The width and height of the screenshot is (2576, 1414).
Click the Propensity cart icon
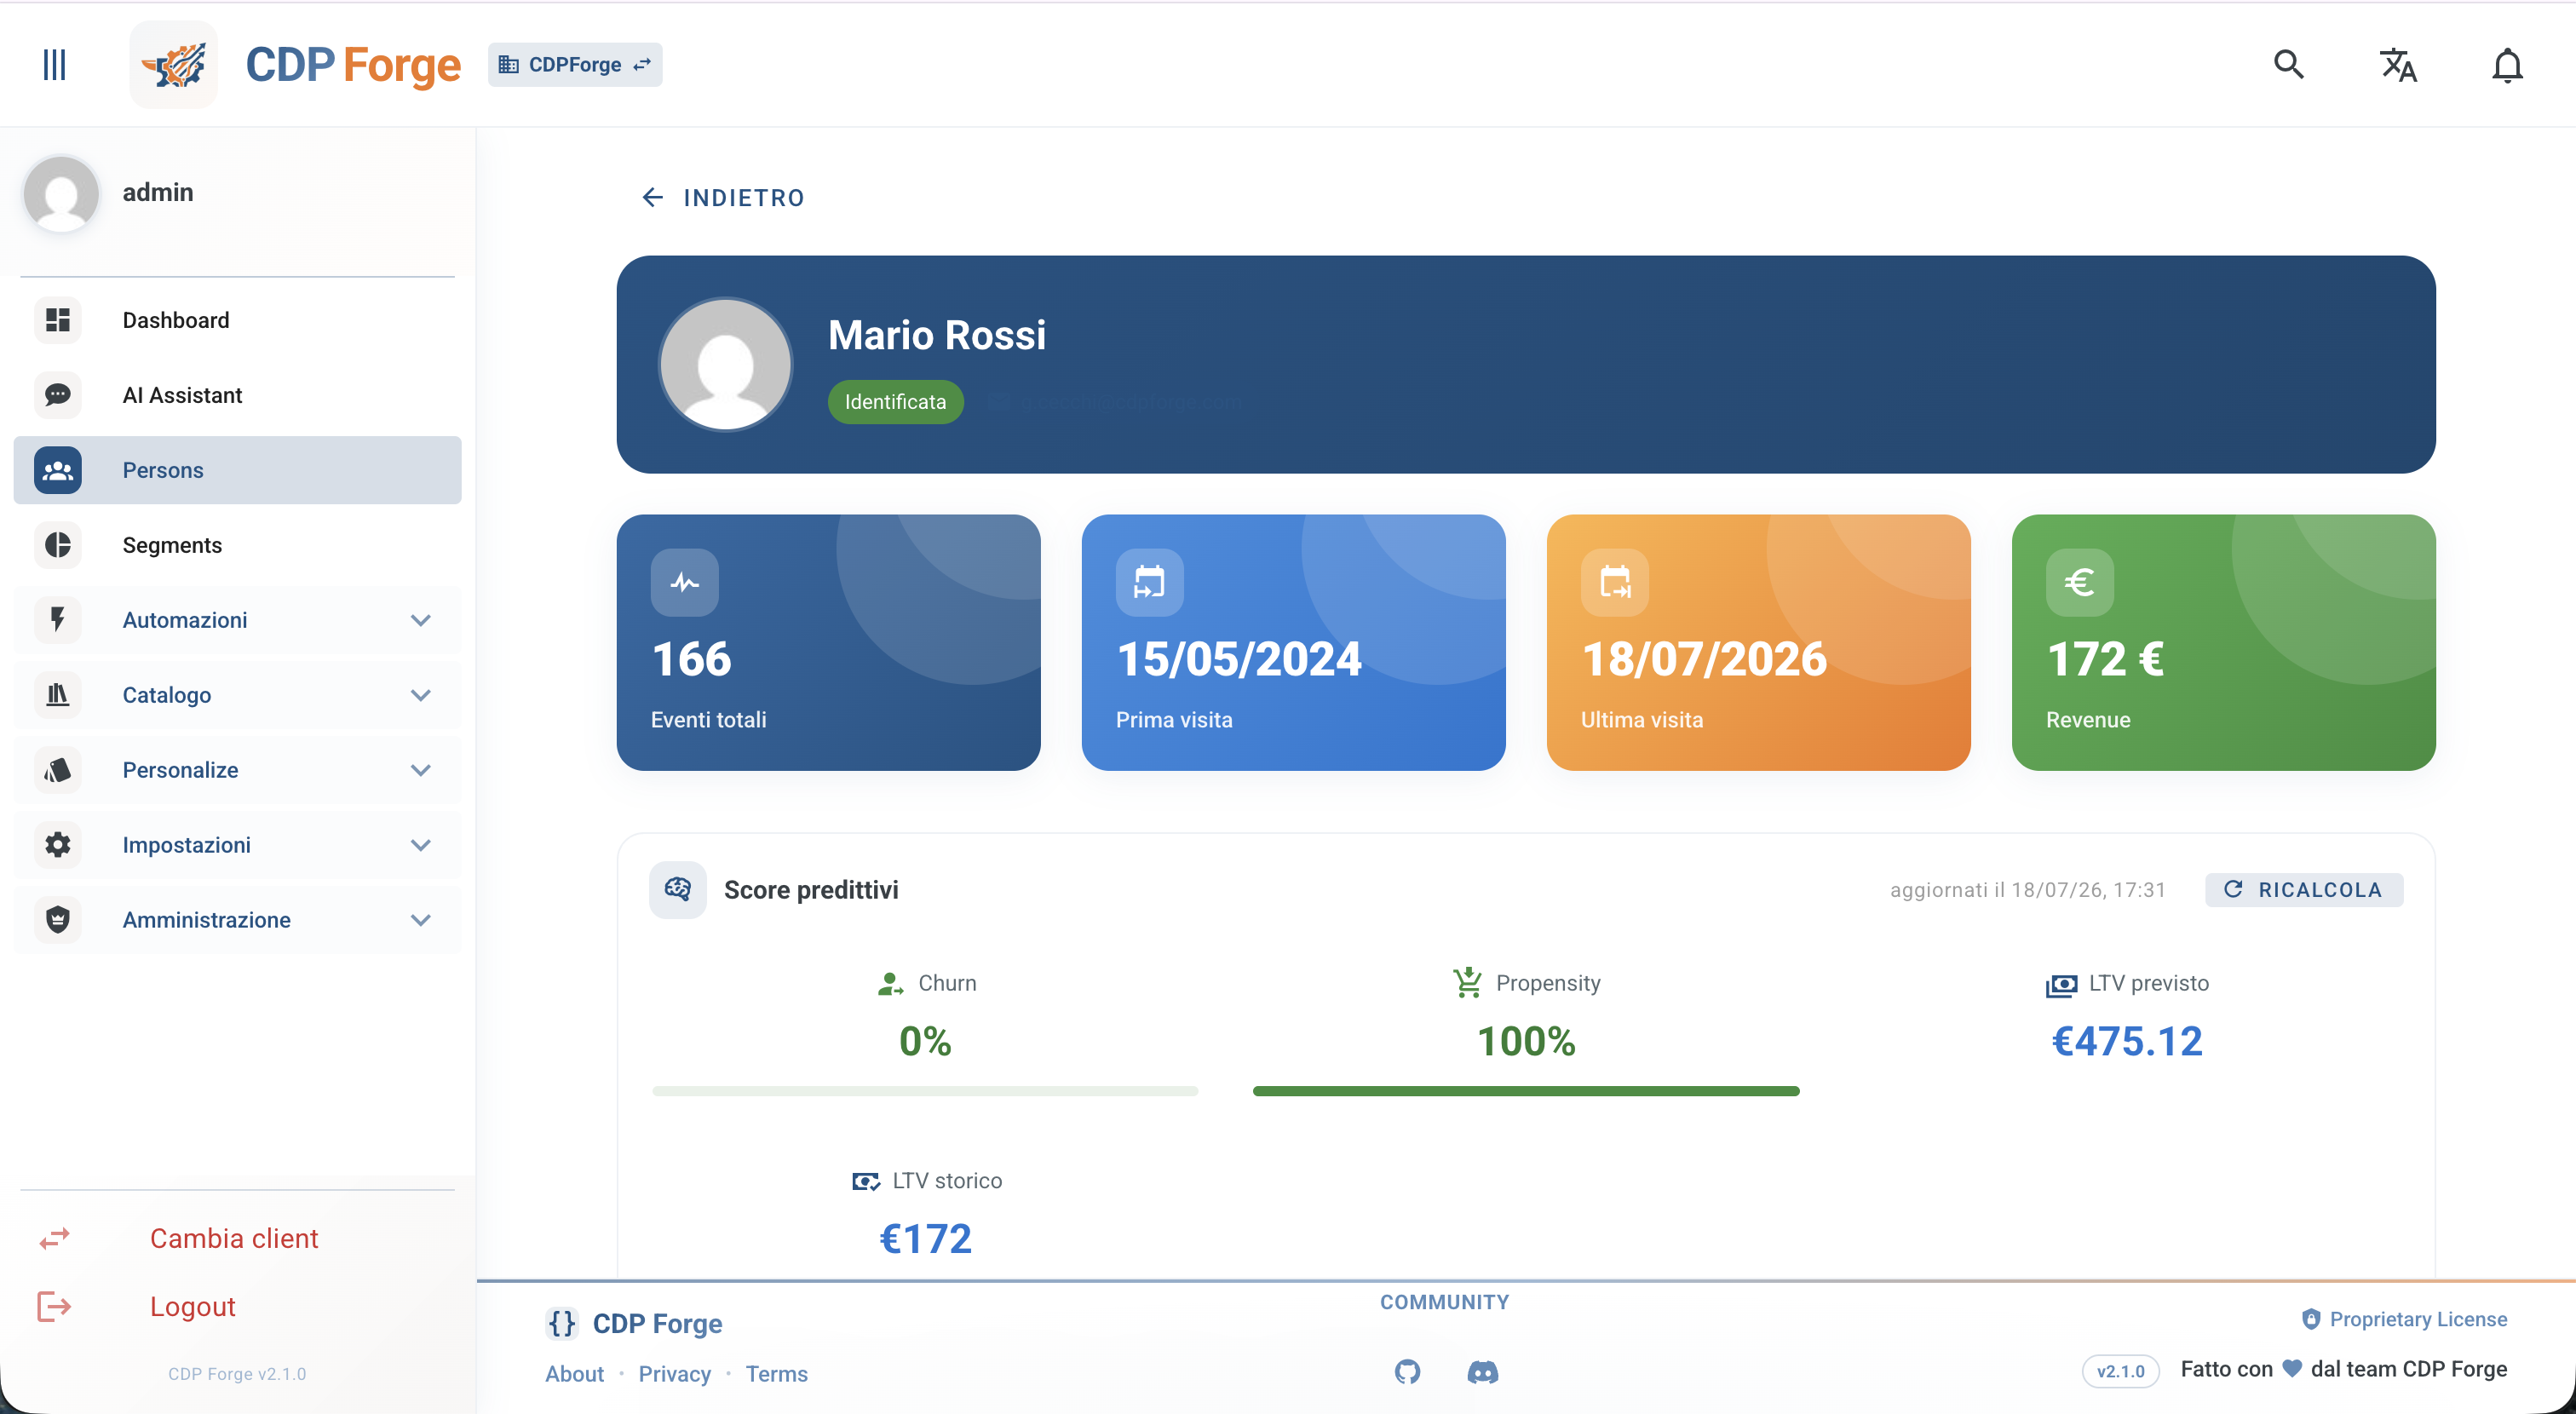(1467, 984)
